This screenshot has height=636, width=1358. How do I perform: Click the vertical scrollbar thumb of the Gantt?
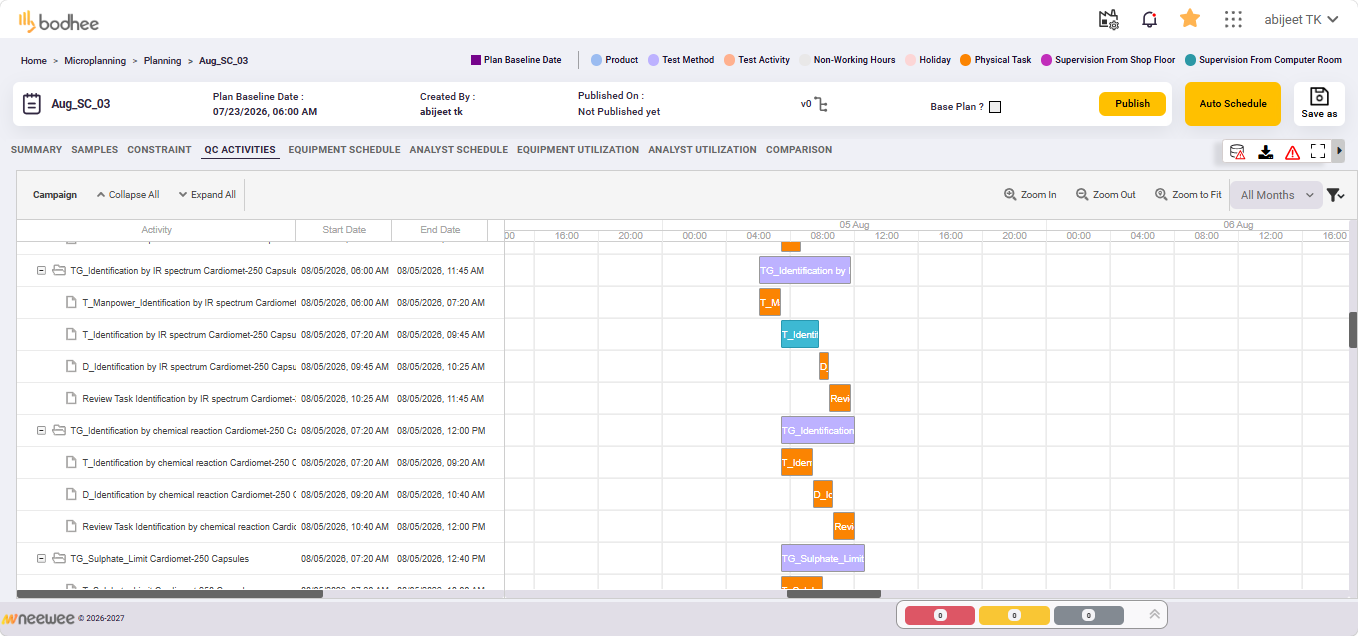(1353, 330)
